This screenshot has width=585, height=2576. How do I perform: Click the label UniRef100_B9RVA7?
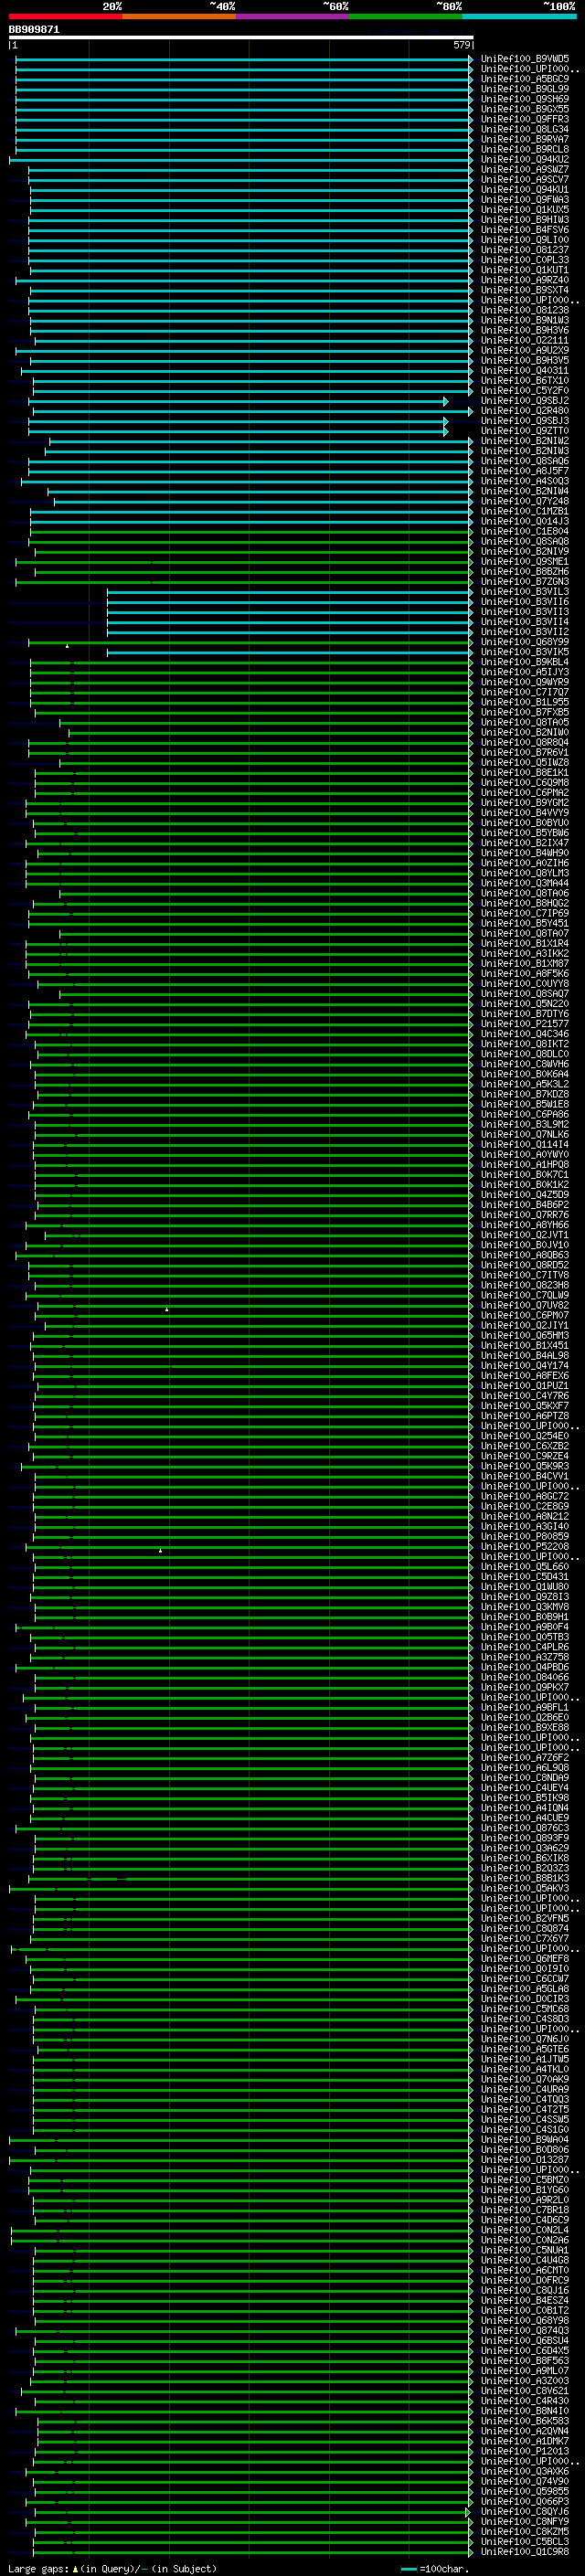525,139
